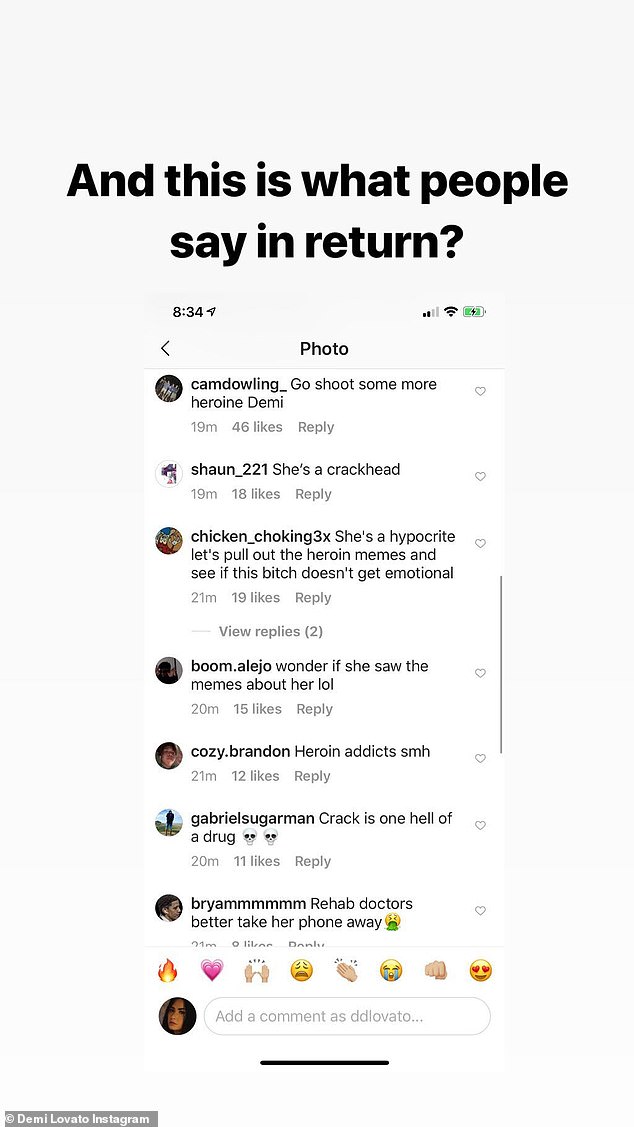This screenshot has width=634, height=1127.
Task: Like chicken_choking3x's comment with the heart
Action: click(x=480, y=543)
